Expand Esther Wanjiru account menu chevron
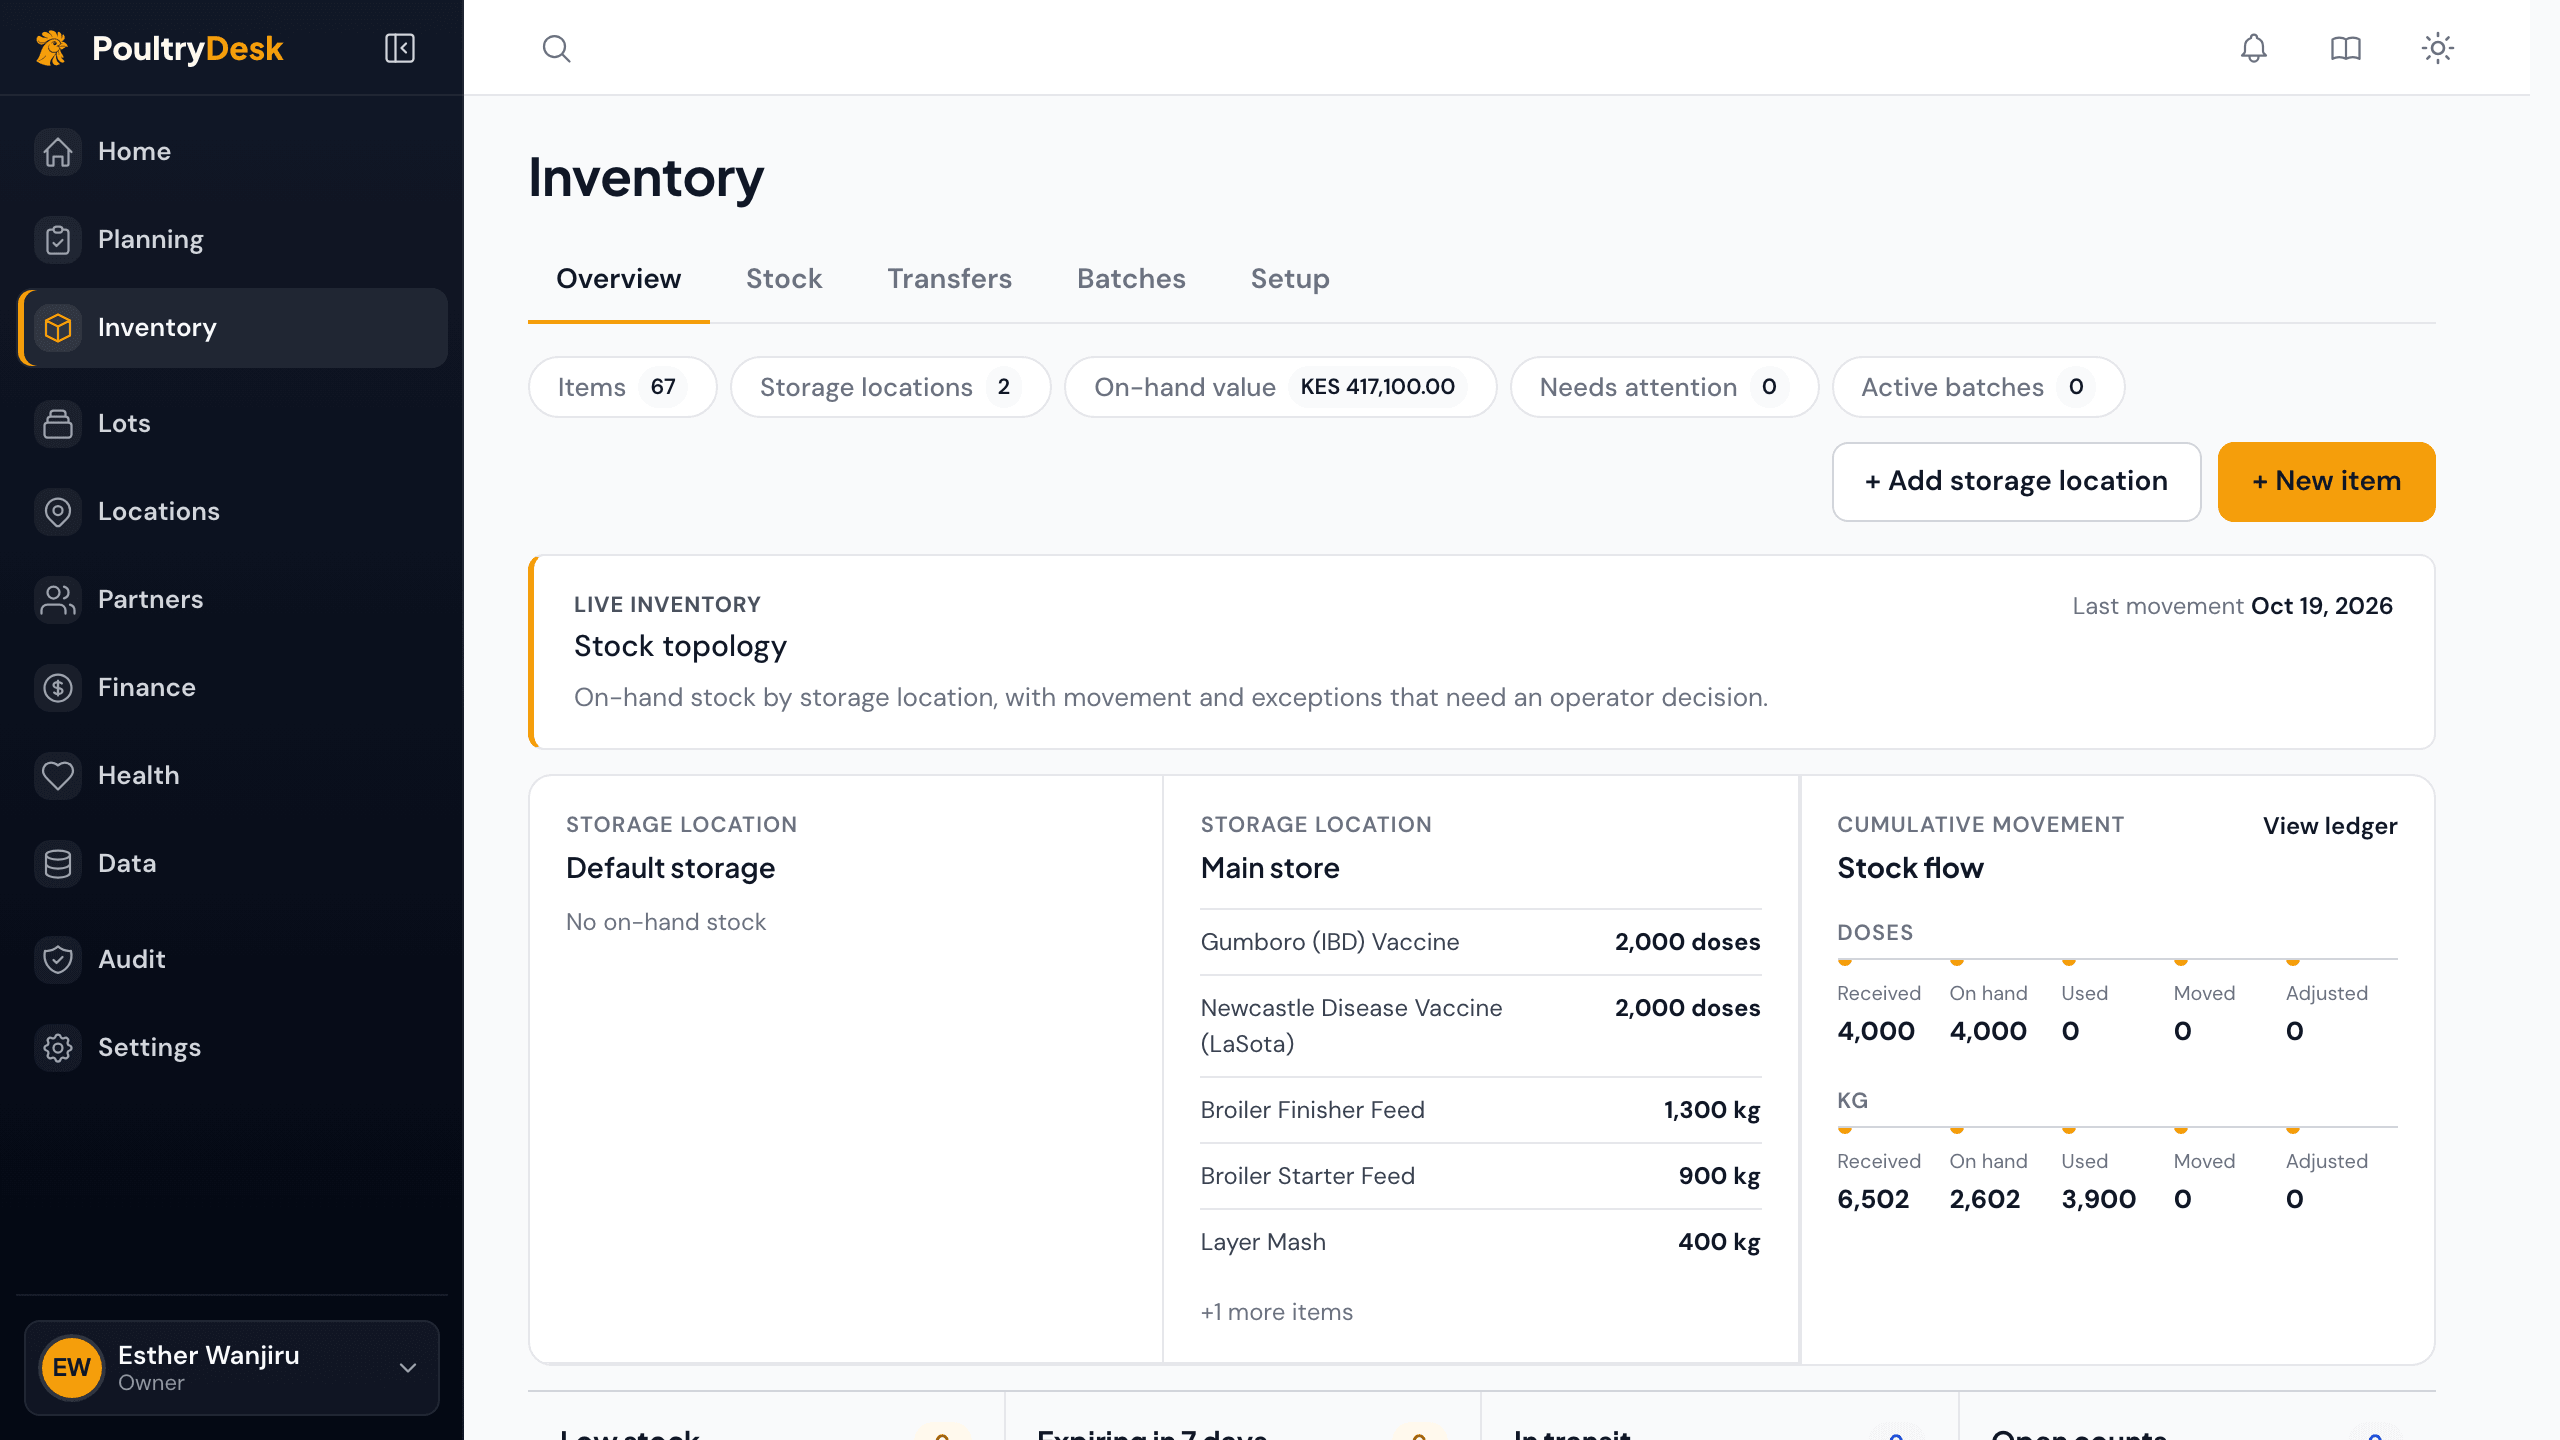The height and width of the screenshot is (1440, 2560). (x=408, y=1368)
